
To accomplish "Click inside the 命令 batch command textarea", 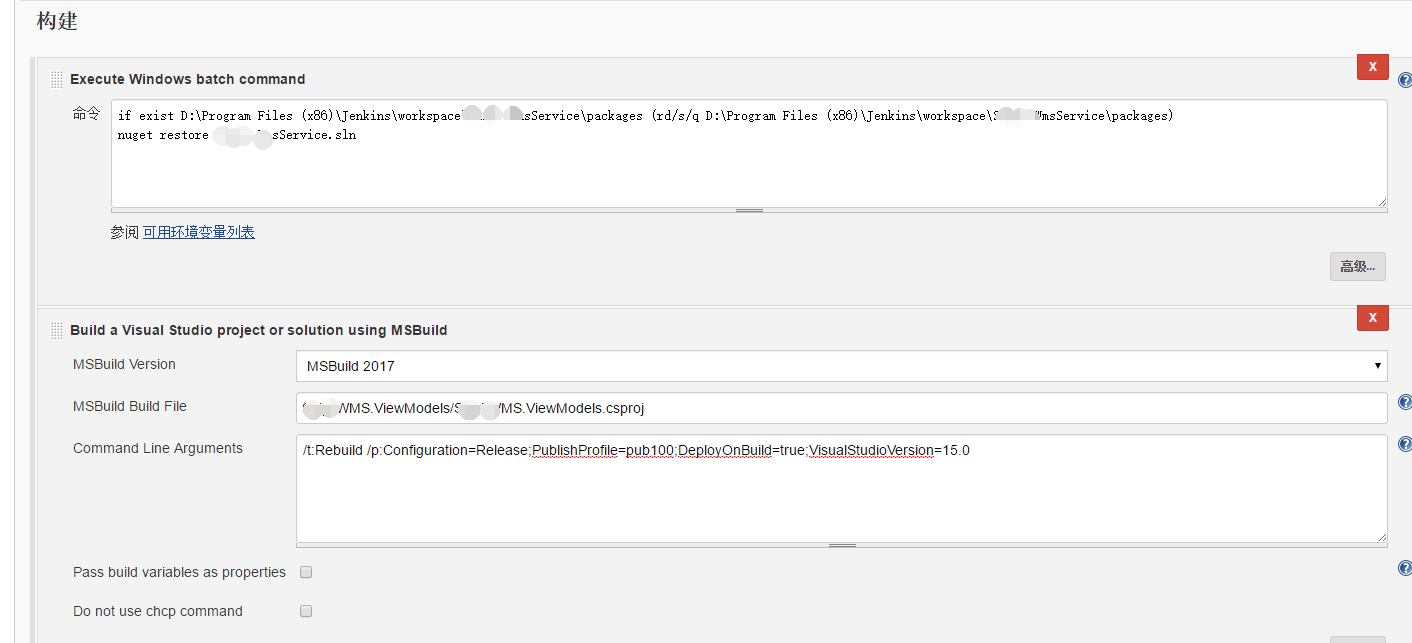I will point(749,153).
